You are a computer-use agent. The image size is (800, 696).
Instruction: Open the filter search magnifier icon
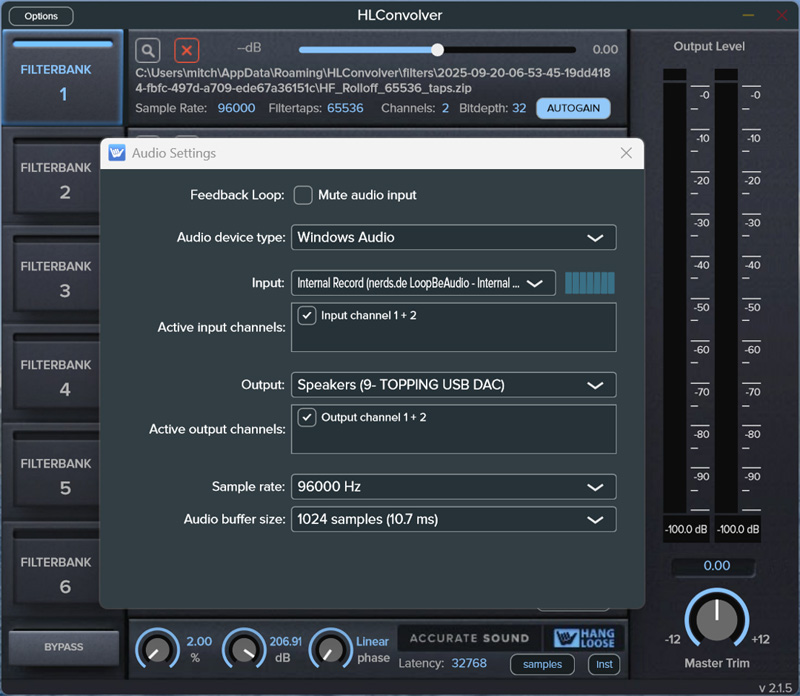pyautogui.click(x=147, y=49)
